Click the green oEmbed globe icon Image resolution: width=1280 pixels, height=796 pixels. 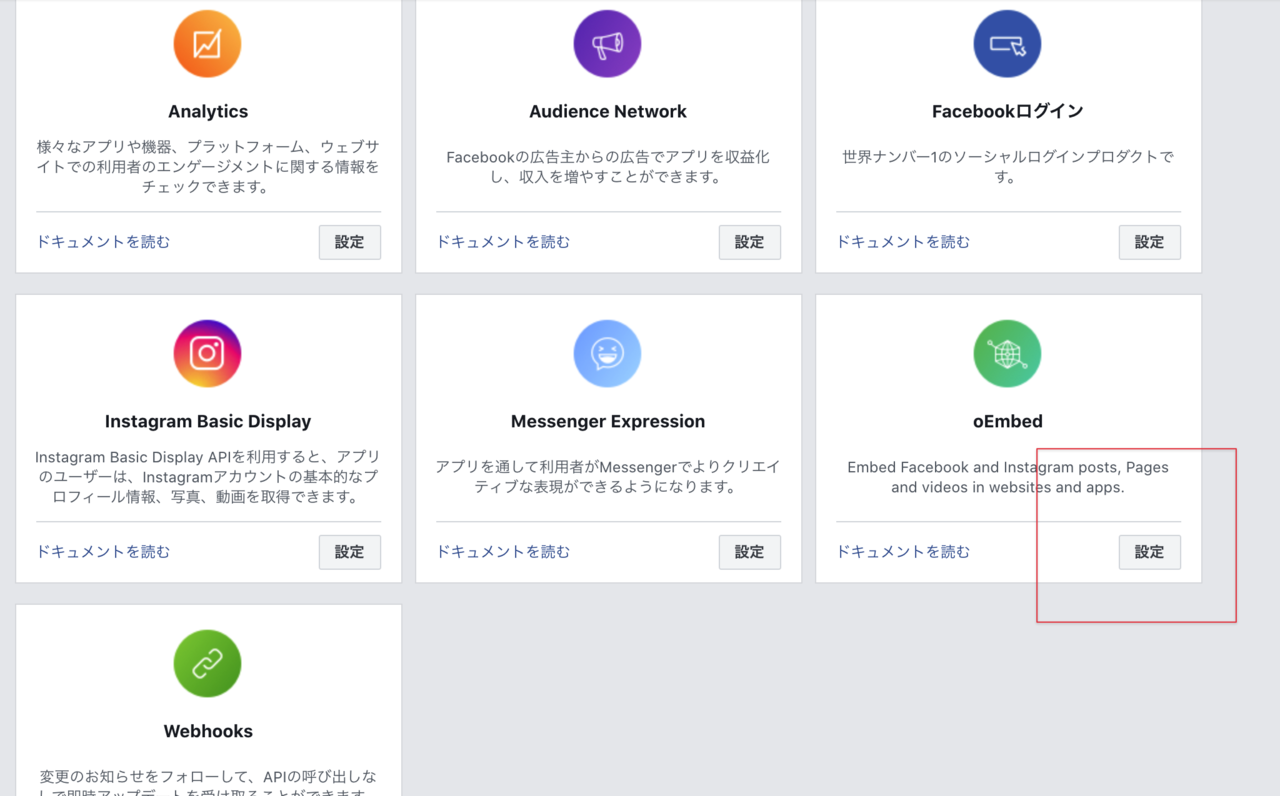click(x=1008, y=354)
